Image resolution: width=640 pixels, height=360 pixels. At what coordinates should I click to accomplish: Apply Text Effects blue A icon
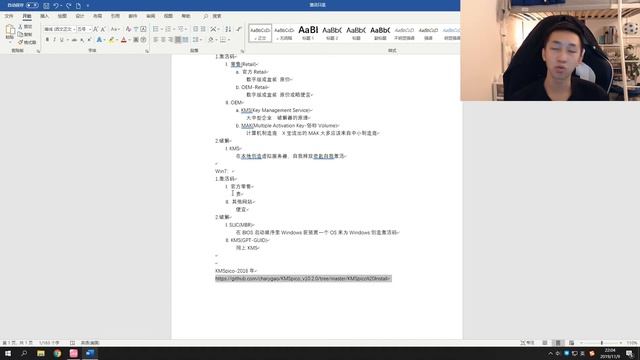(x=99, y=40)
